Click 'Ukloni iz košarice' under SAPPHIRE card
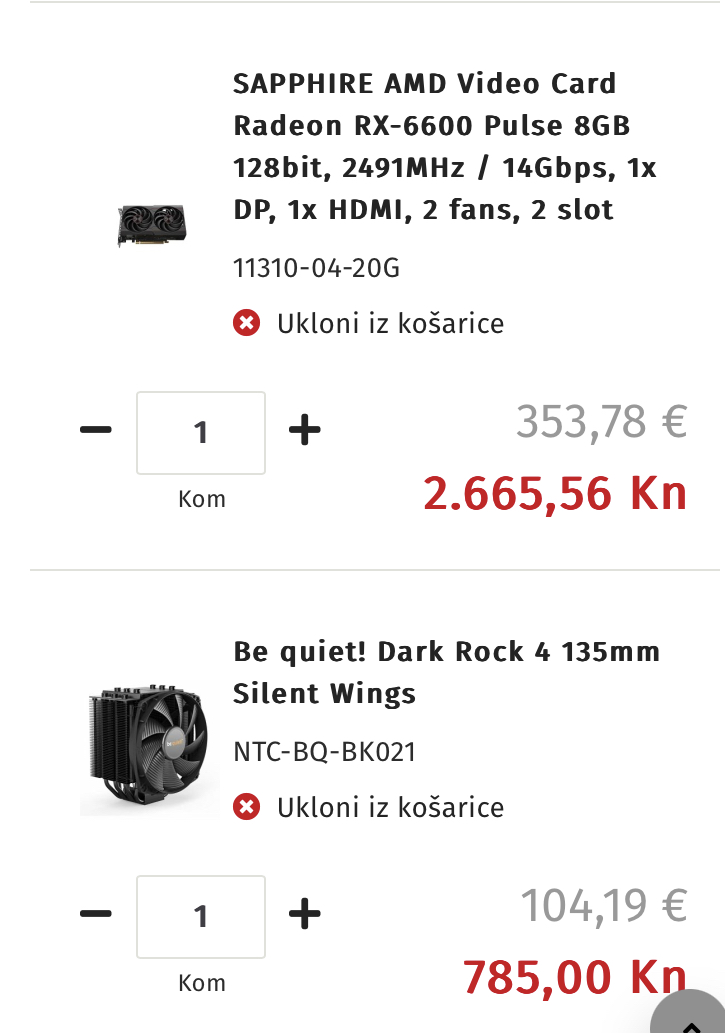Screen dimensions: 725x1033 coord(390,323)
